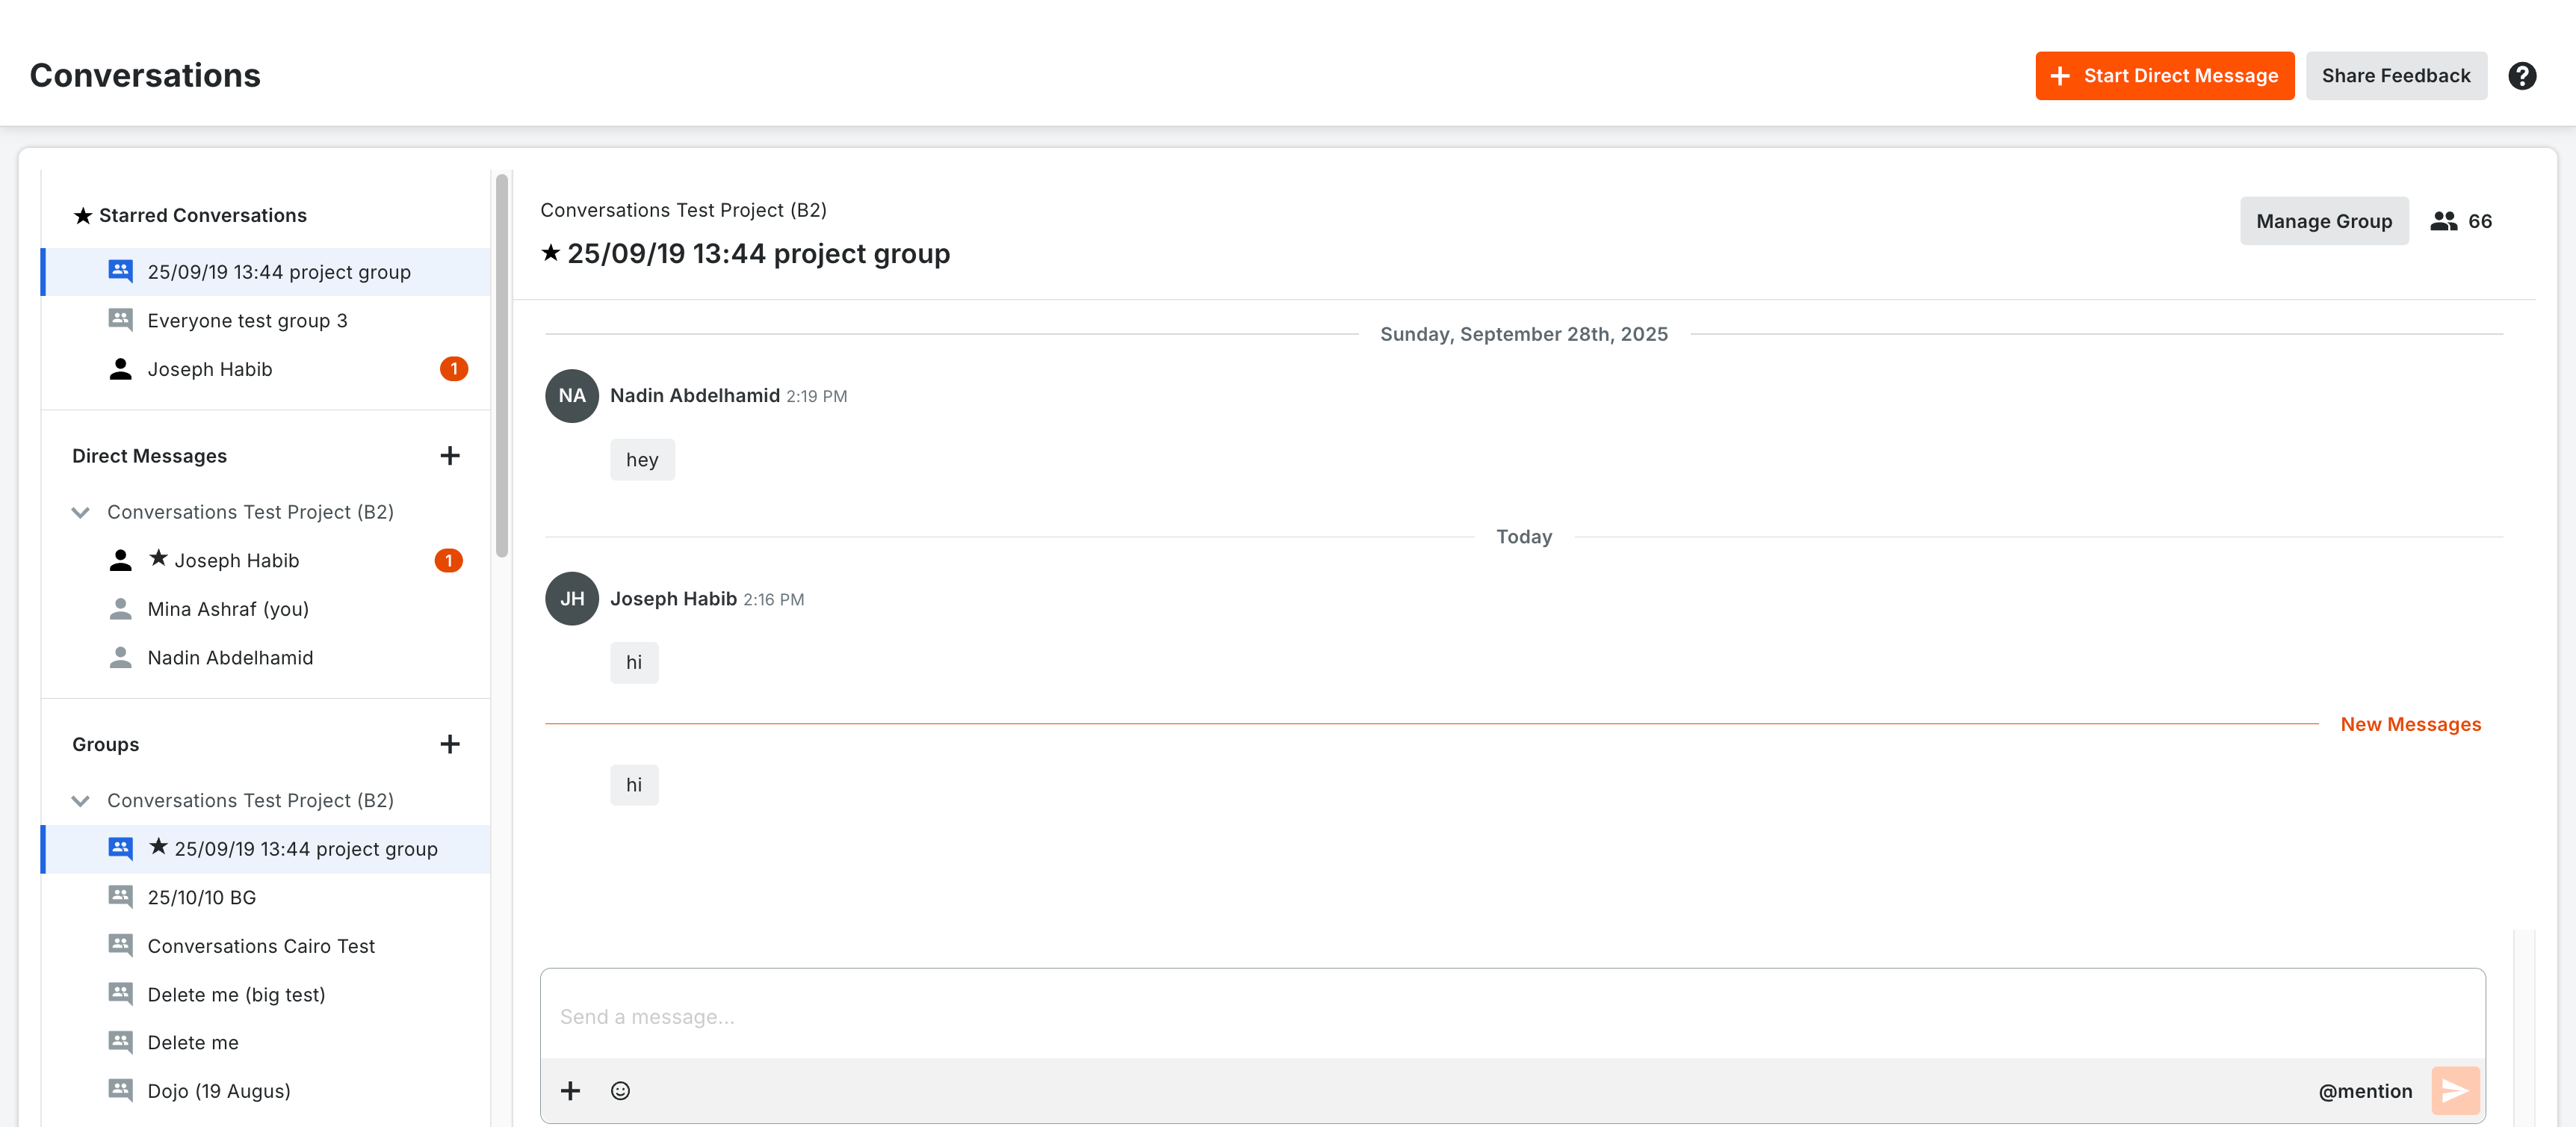Open Everyone test group 3 conversation
Screen dimensions: 2576x1127
click(x=247, y=321)
